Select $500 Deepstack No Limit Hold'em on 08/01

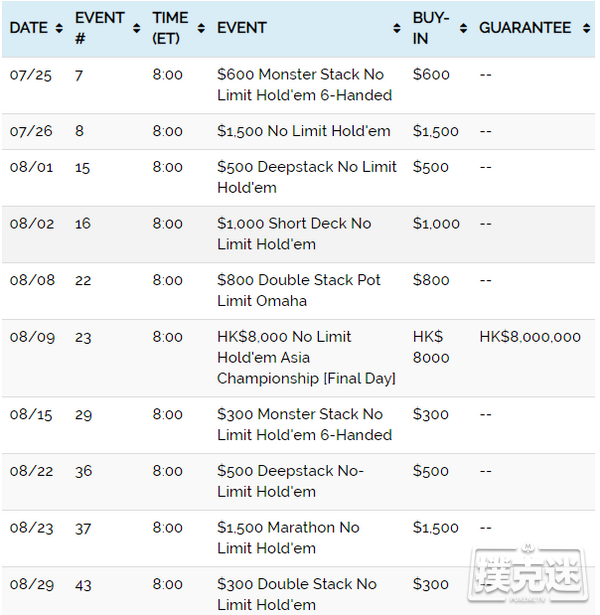(307, 177)
